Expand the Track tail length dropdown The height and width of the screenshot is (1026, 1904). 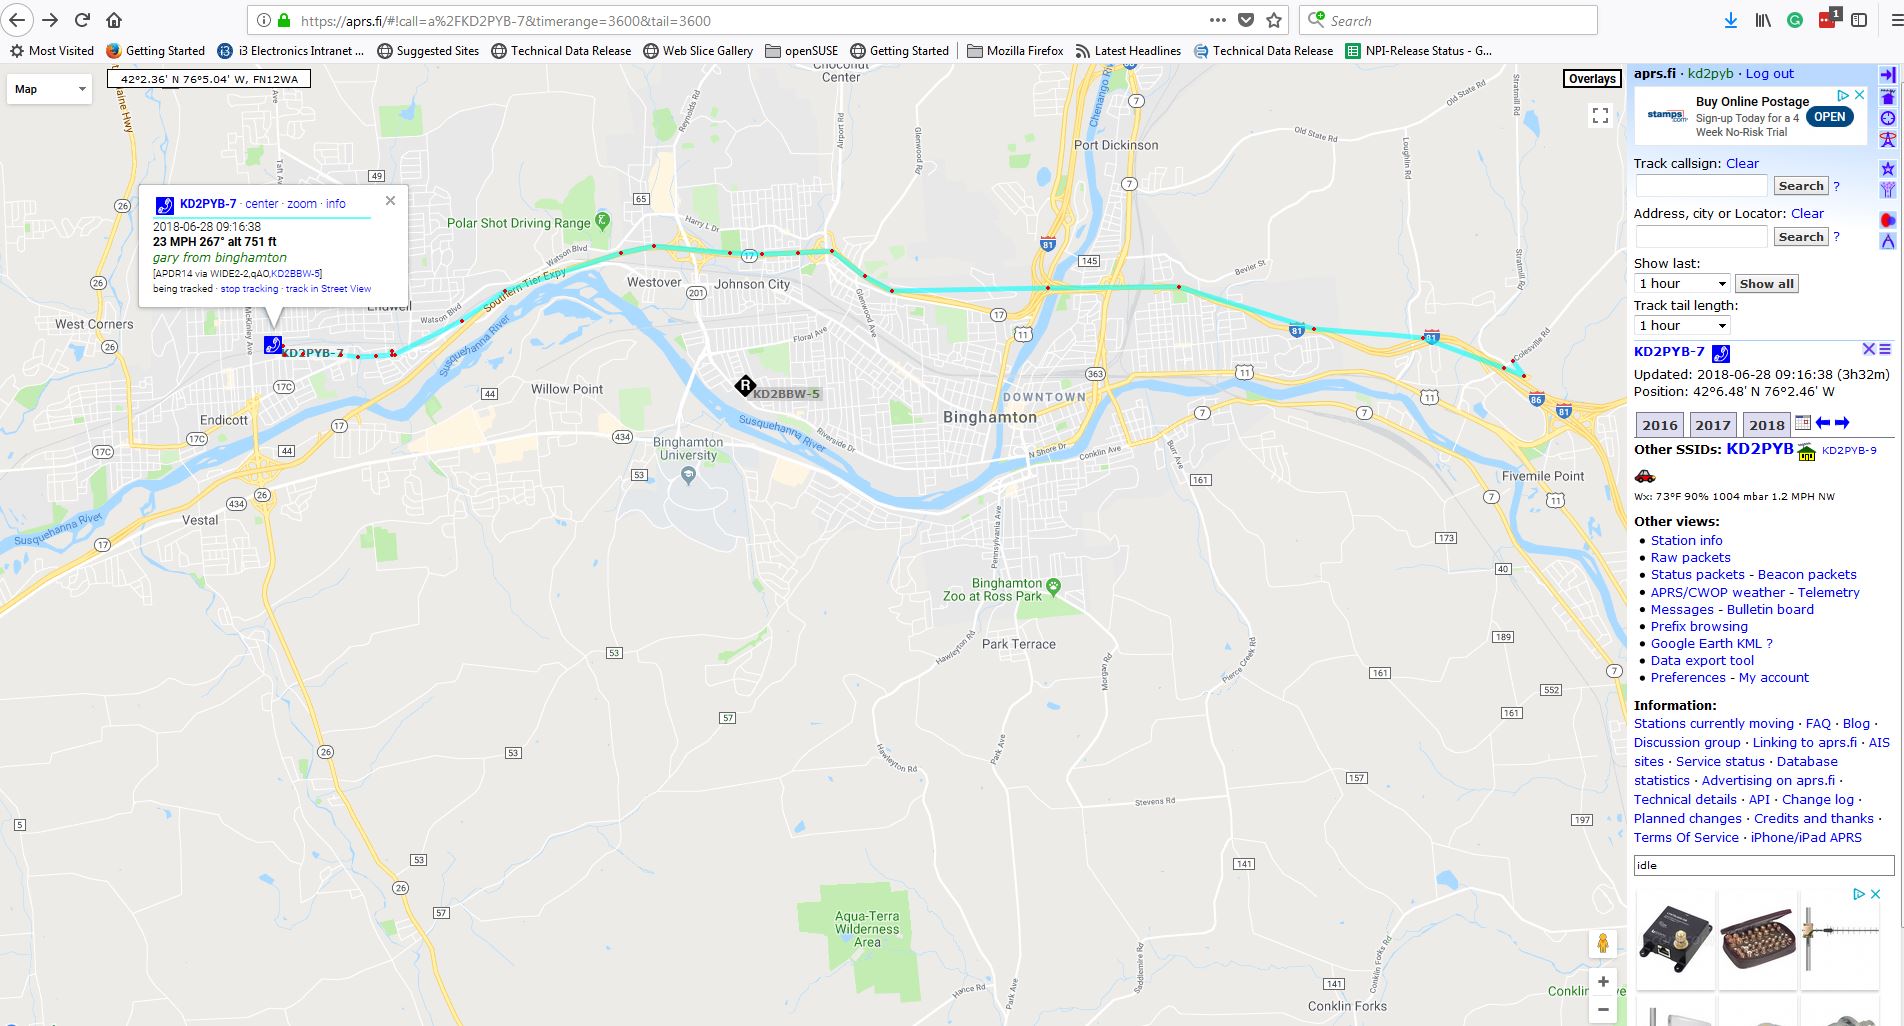(1682, 326)
